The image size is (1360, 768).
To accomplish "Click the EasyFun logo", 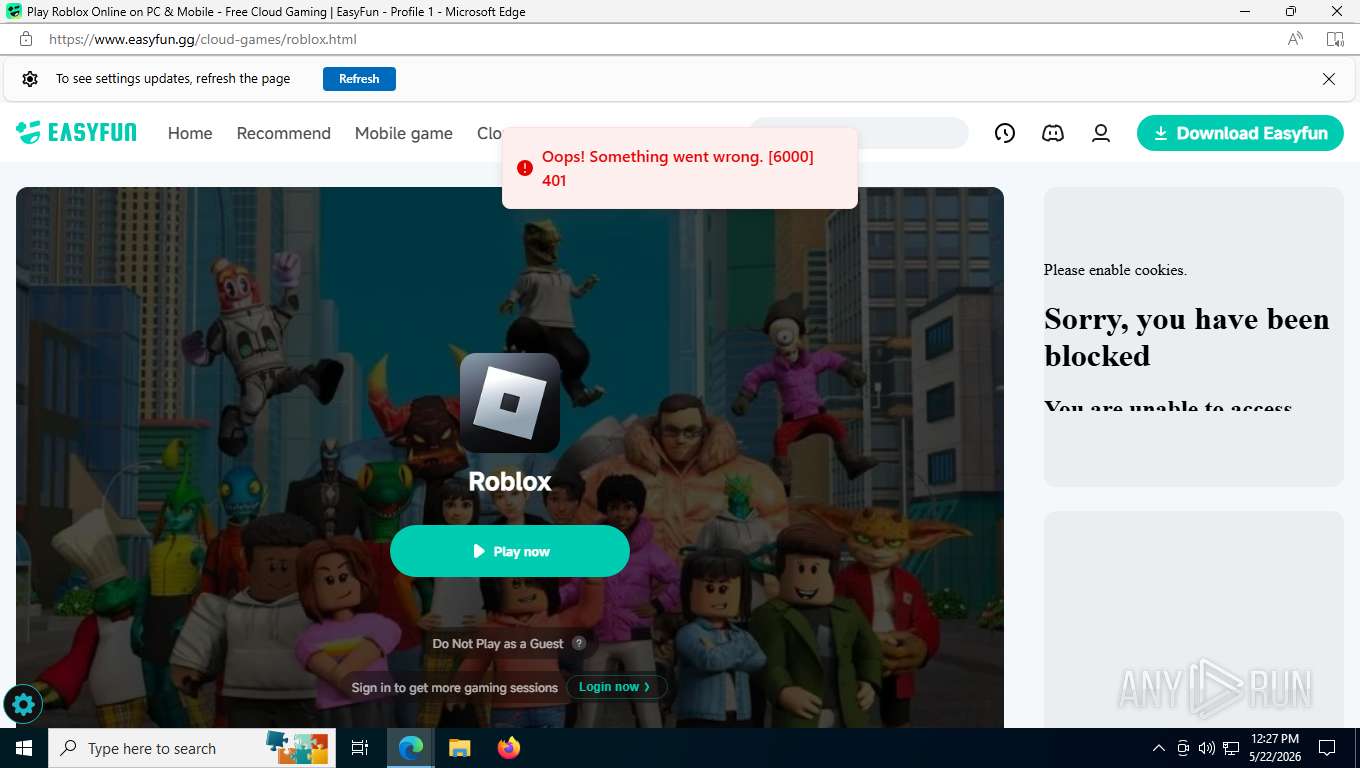I will pos(76,133).
